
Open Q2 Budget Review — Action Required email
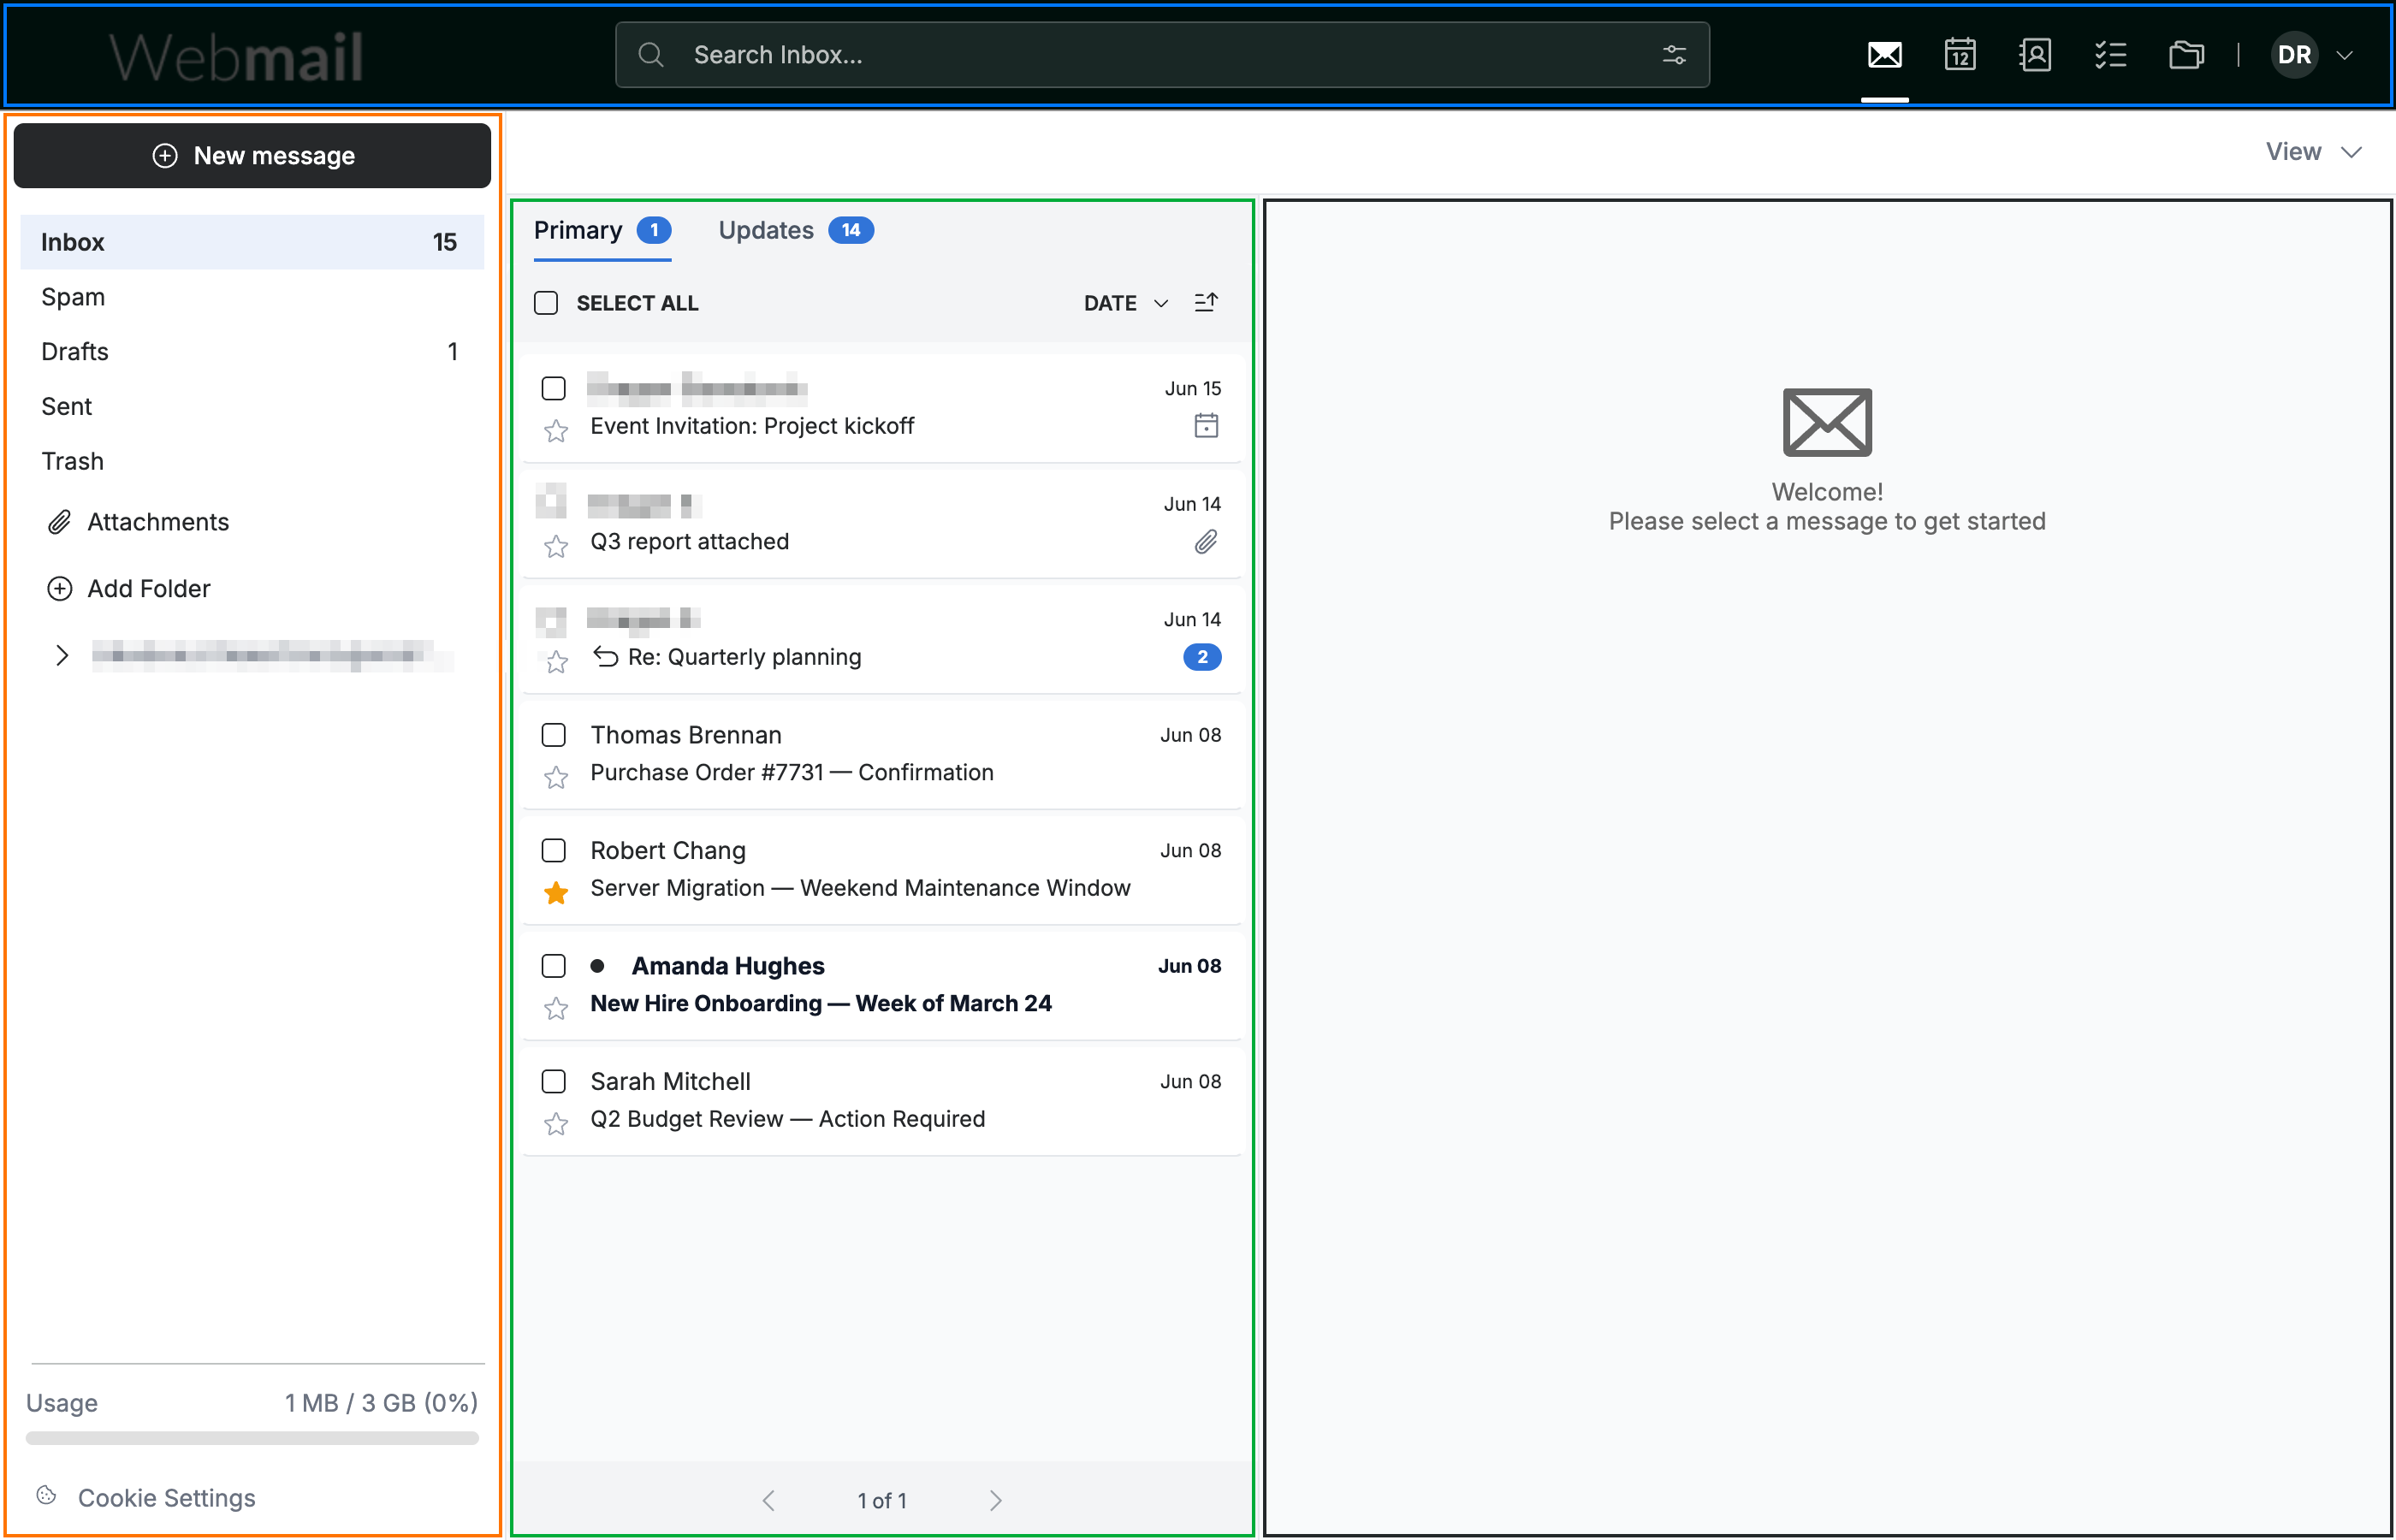(882, 1101)
